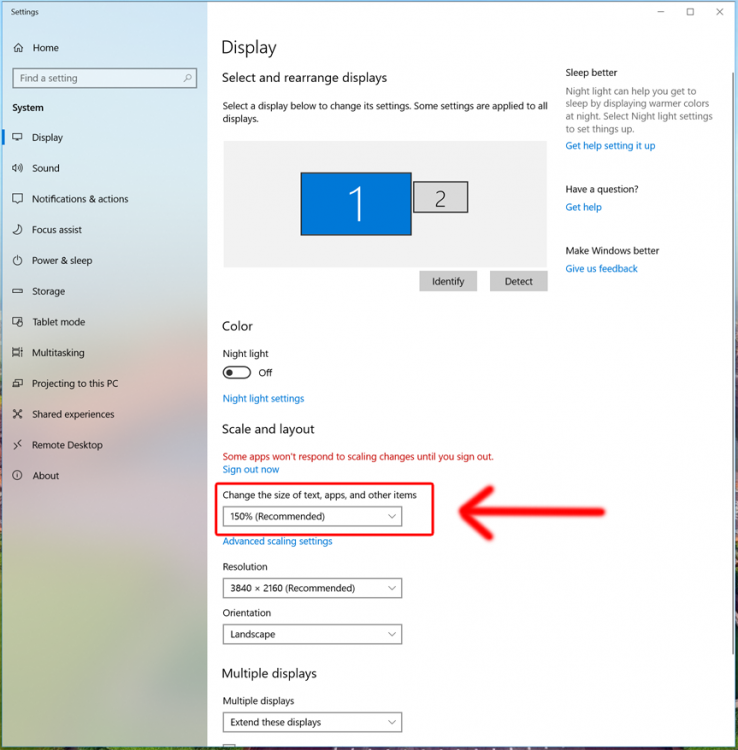Click the Power & sleep icon

[18, 260]
